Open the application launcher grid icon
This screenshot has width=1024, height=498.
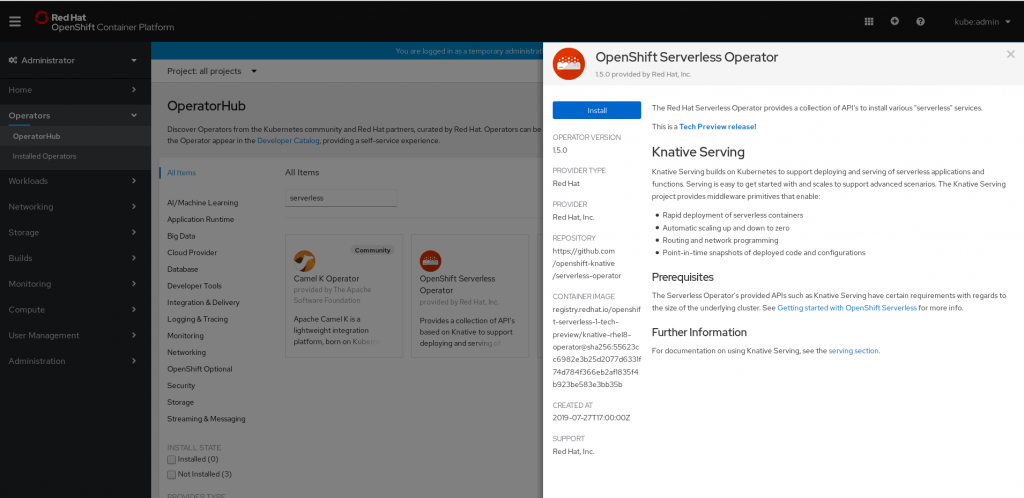tap(868, 21)
